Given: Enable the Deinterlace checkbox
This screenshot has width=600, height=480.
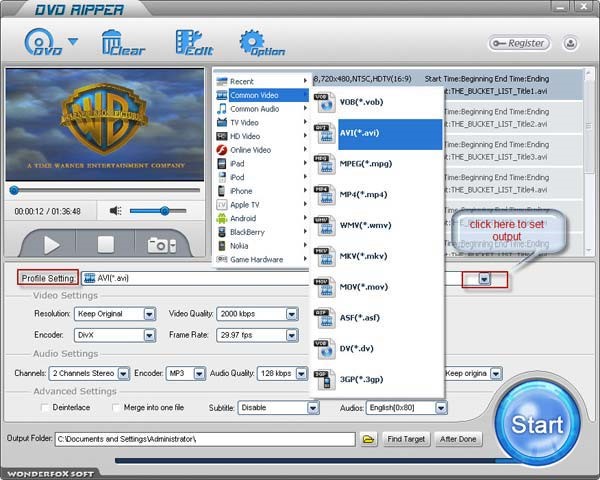Looking at the screenshot, I should (x=44, y=408).
